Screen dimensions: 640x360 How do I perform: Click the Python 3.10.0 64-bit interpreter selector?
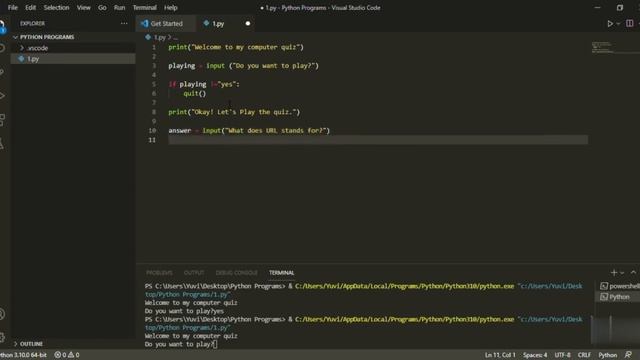click(x=24, y=355)
